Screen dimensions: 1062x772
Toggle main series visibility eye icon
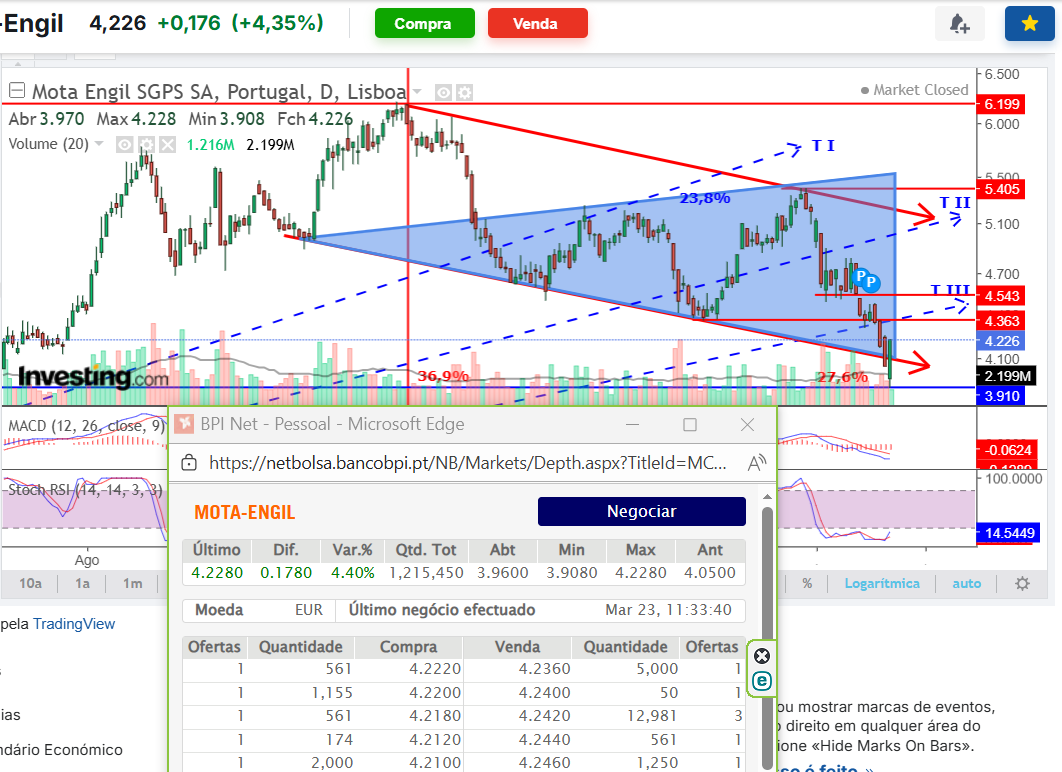pyautogui.click(x=443, y=92)
